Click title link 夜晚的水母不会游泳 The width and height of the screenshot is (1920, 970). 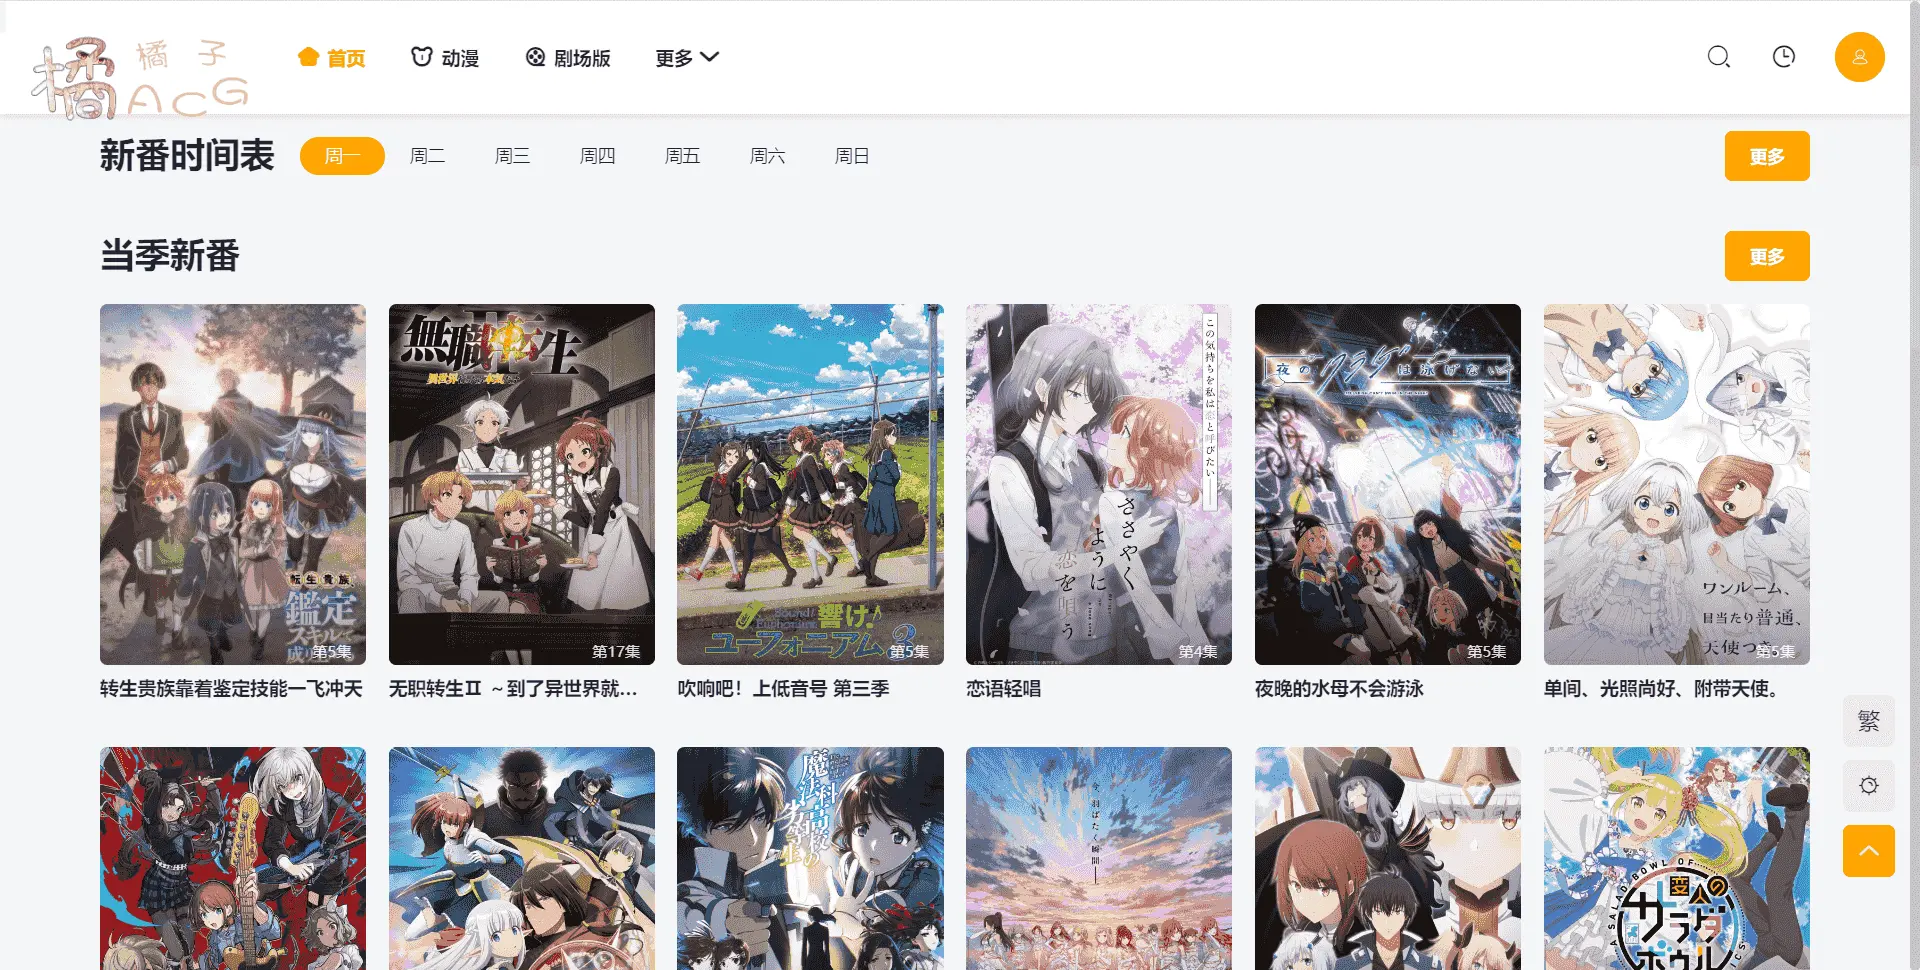coord(1339,689)
